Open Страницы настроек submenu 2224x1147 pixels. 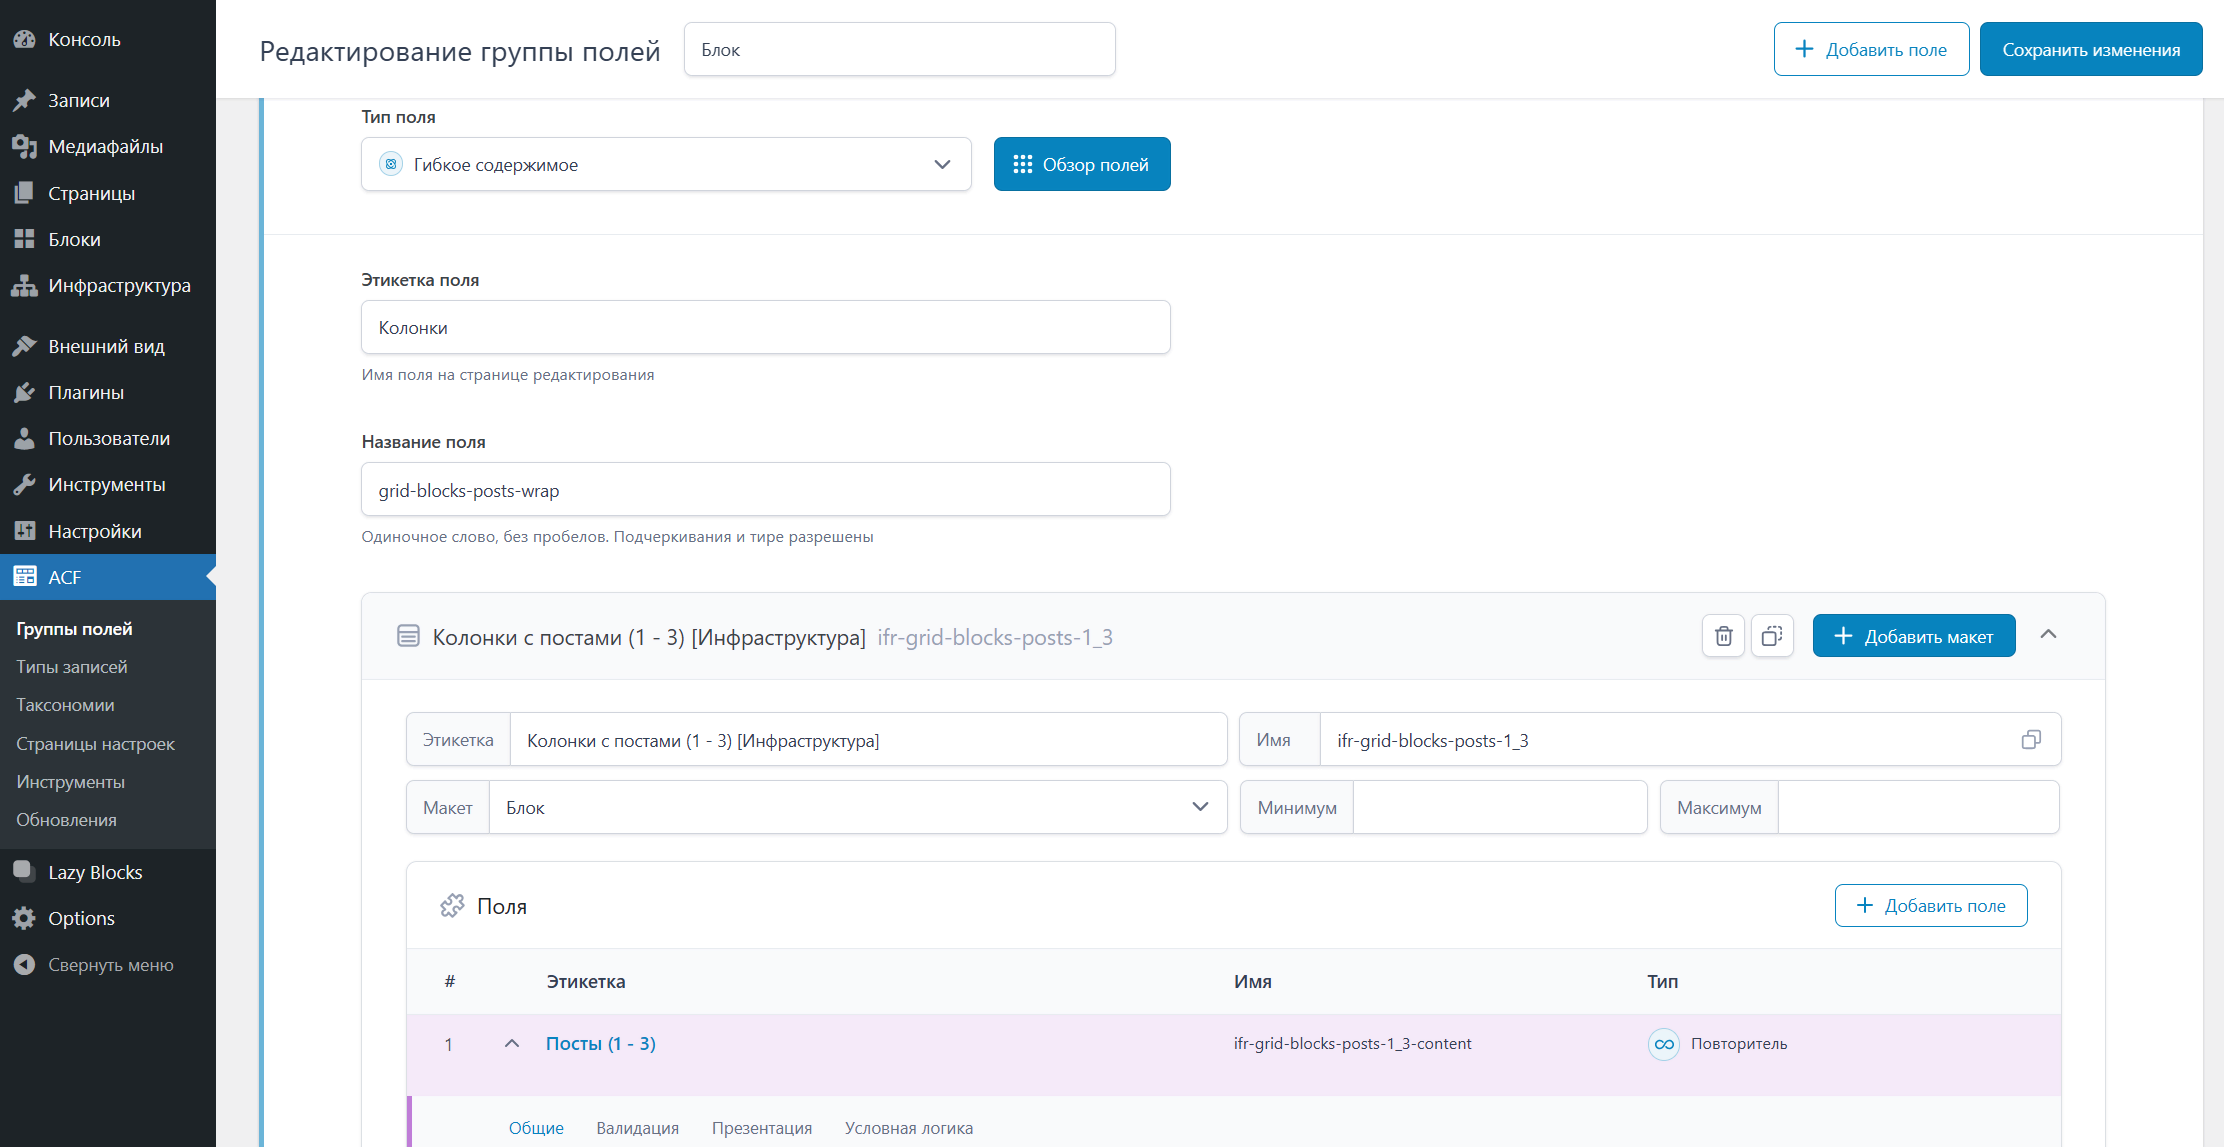pyautogui.click(x=95, y=744)
